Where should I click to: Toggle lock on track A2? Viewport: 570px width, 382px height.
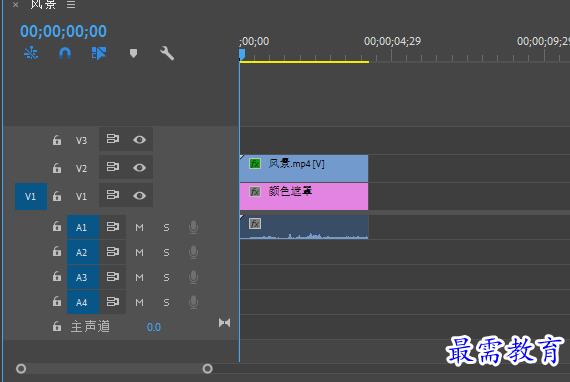click(x=57, y=252)
